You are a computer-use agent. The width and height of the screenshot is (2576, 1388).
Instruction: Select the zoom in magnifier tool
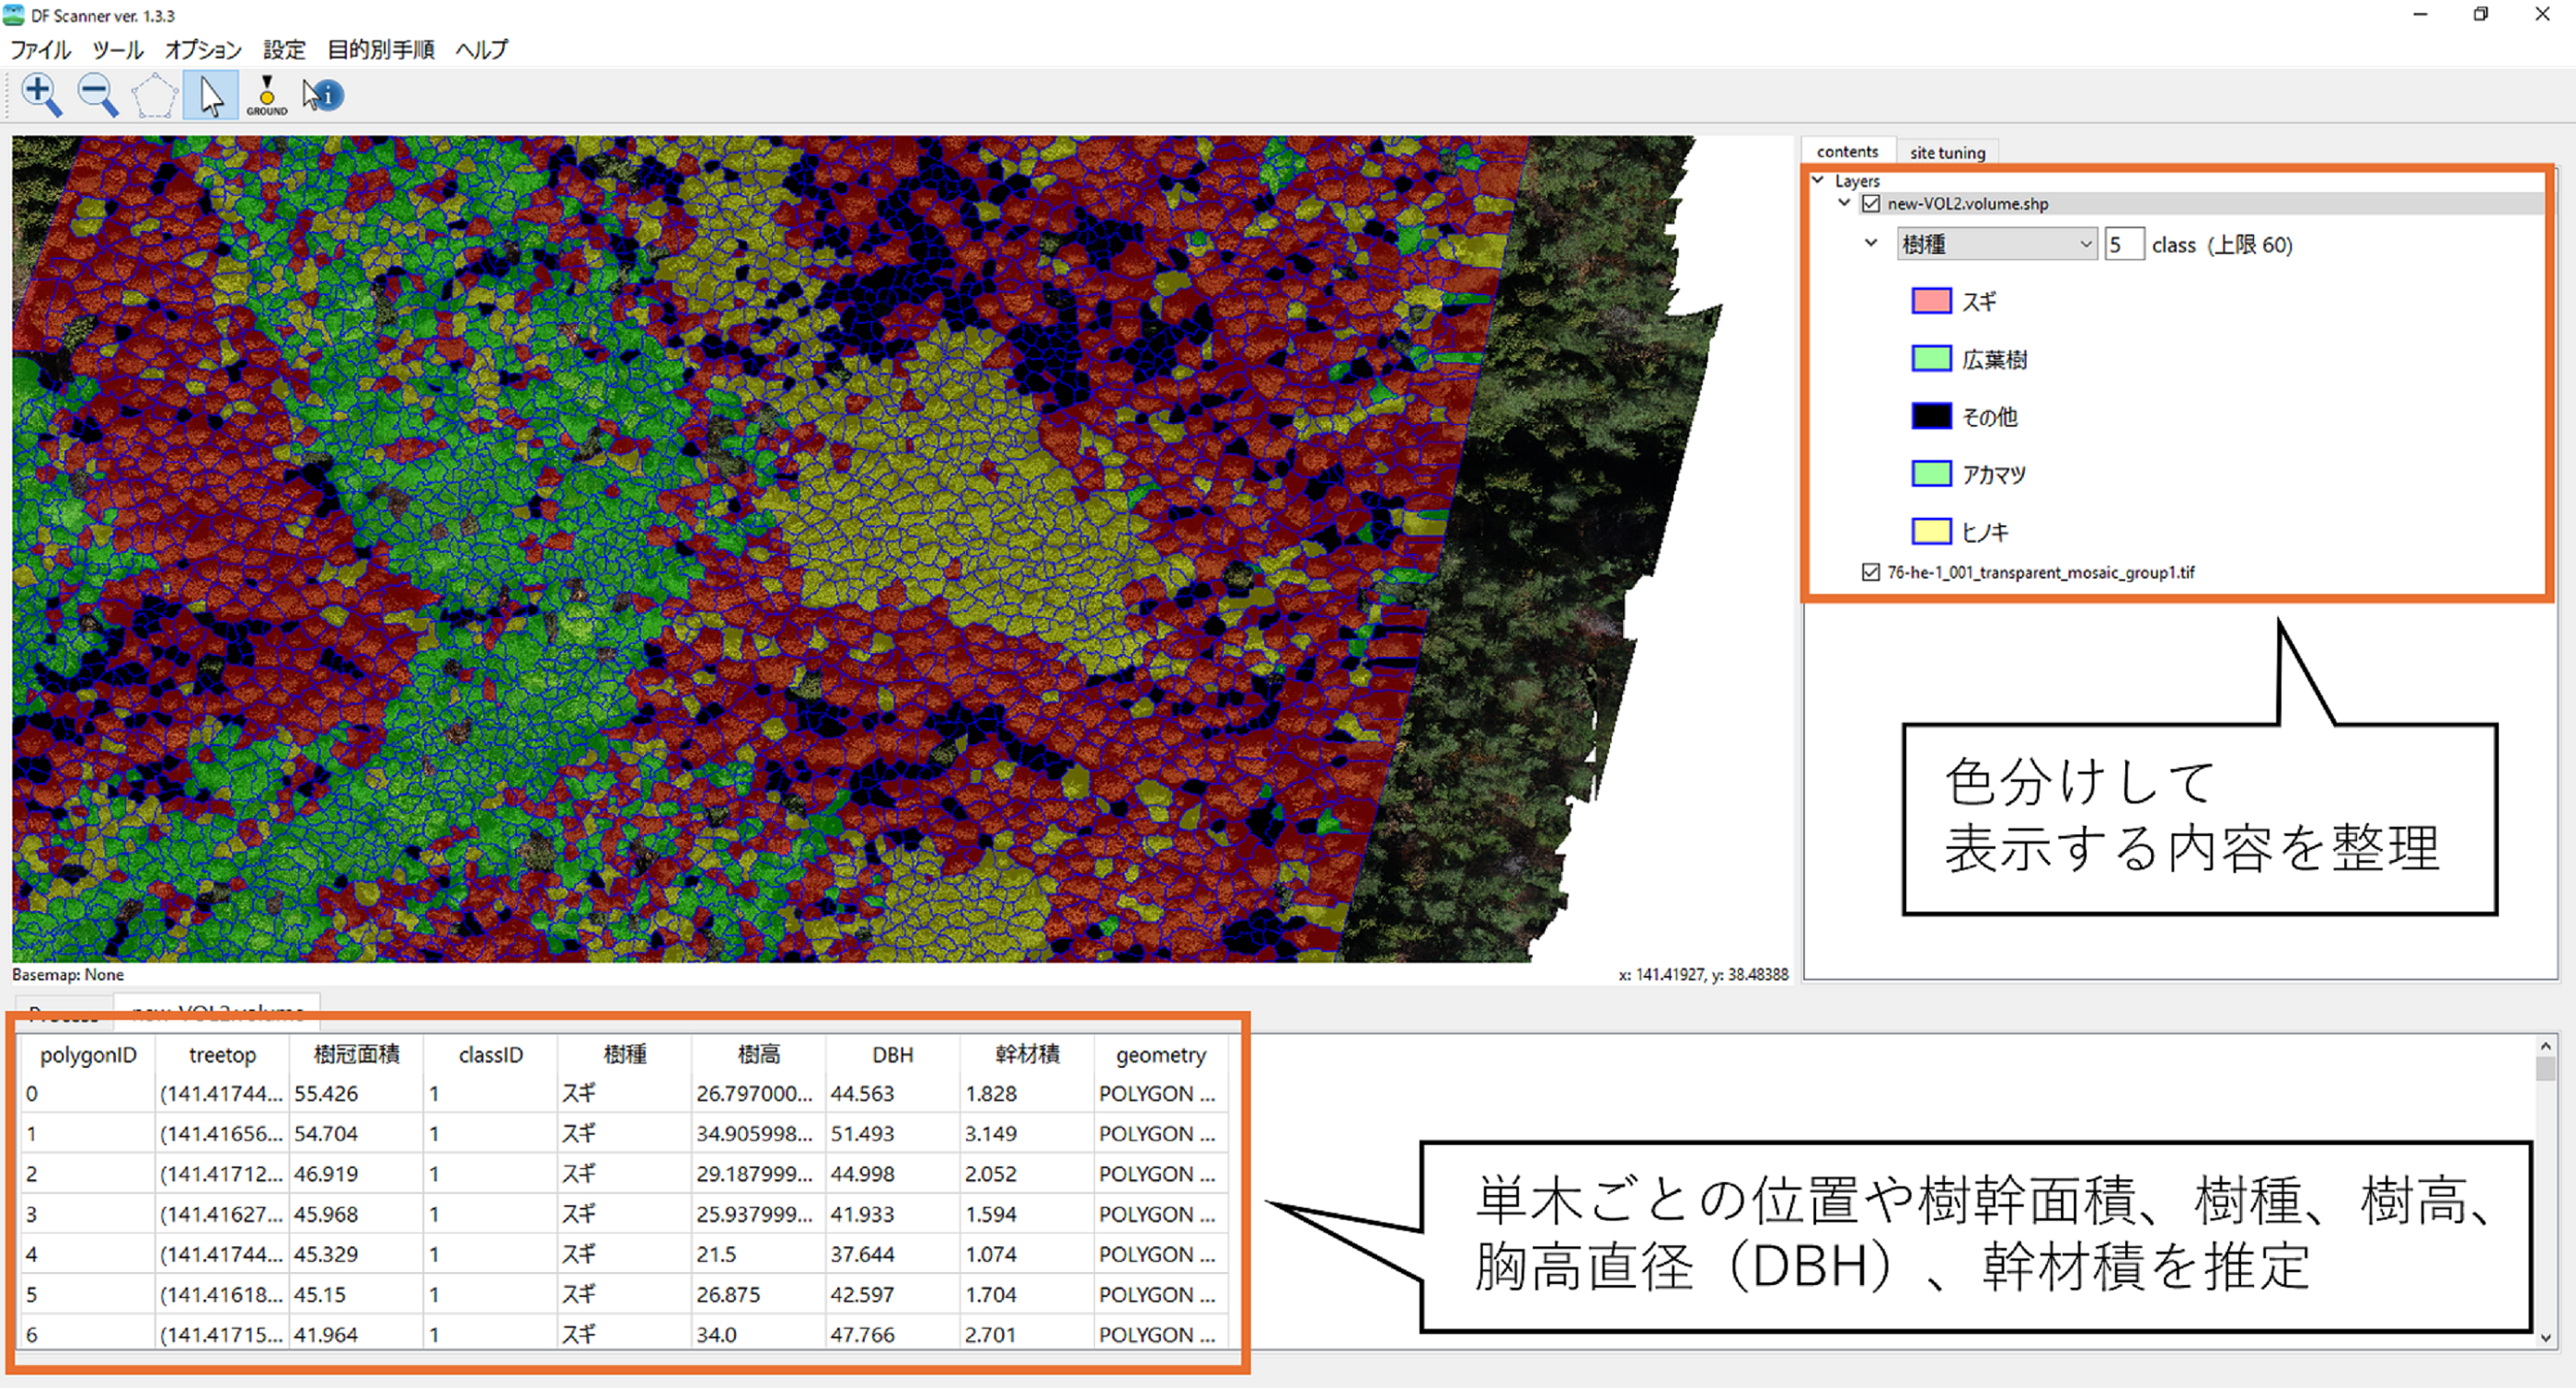pos(41,95)
